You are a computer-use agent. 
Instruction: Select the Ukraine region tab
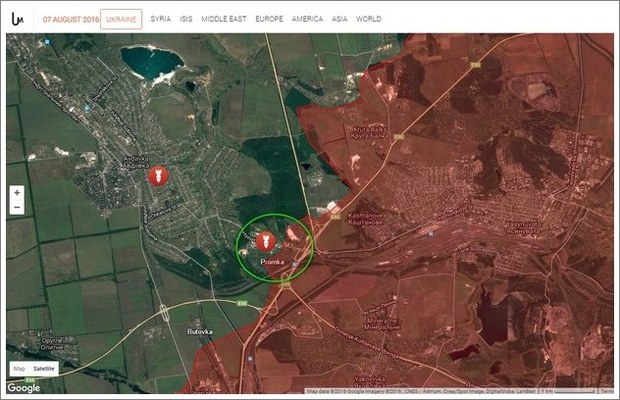pyautogui.click(x=121, y=19)
